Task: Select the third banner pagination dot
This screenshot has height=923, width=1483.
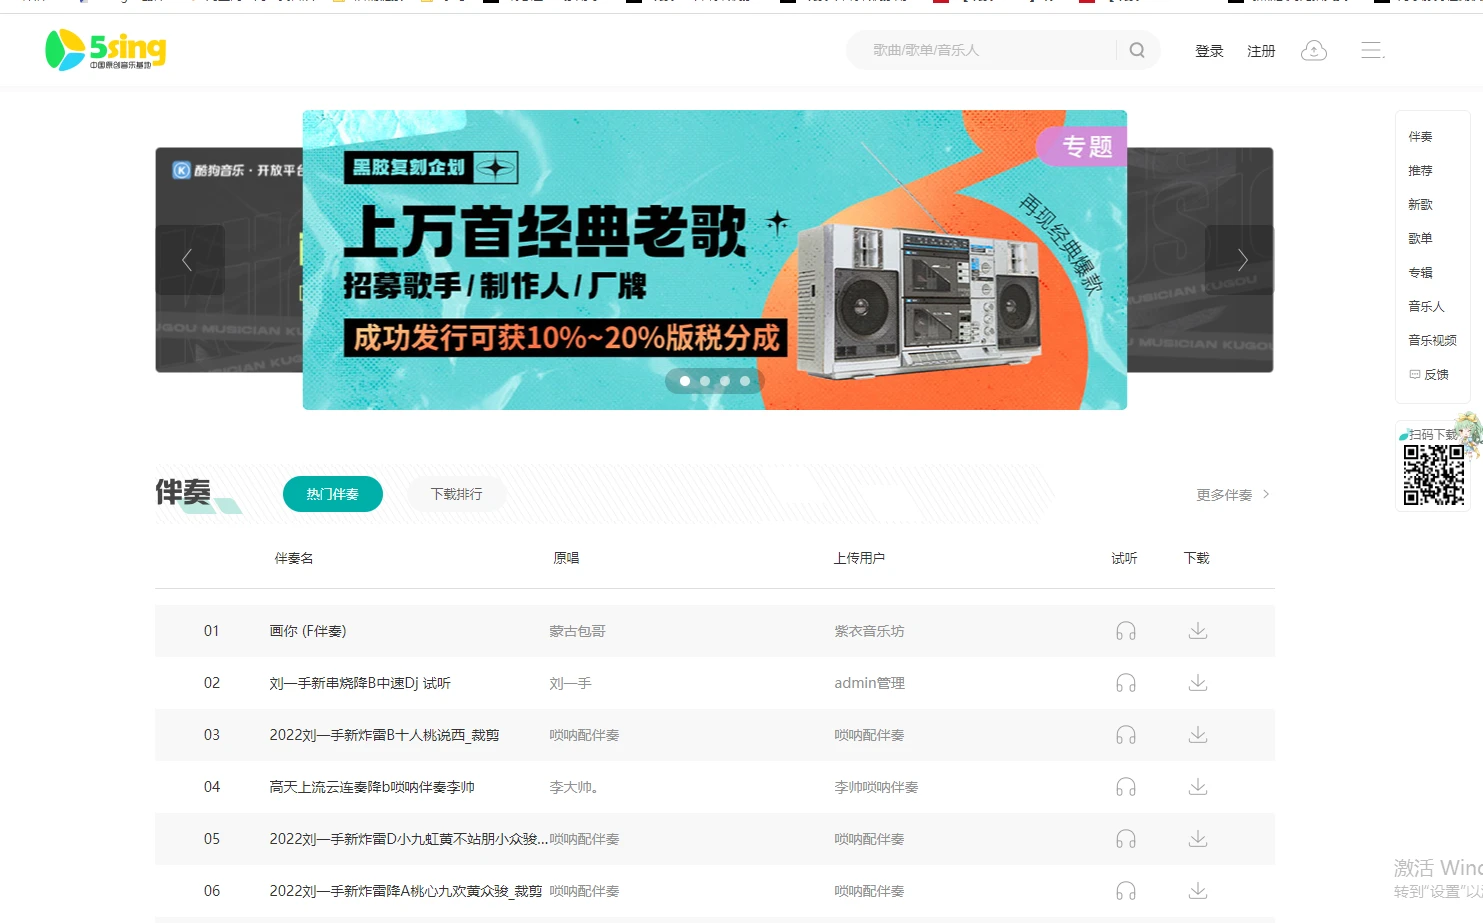Action: tap(725, 381)
